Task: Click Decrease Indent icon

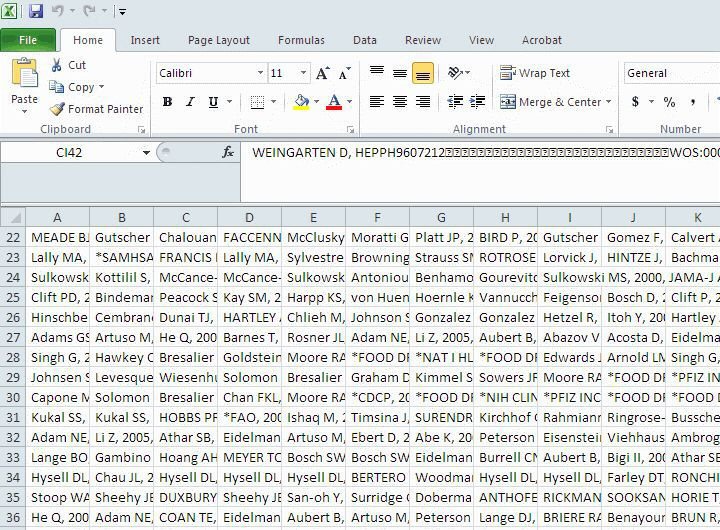Action: tap(455, 101)
